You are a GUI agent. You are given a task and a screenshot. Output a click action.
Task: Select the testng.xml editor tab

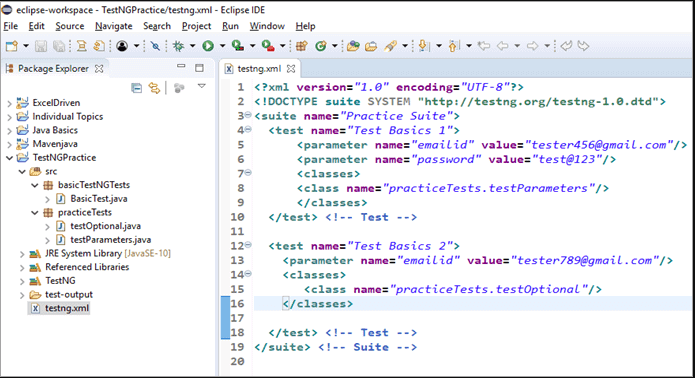tap(259, 69)
